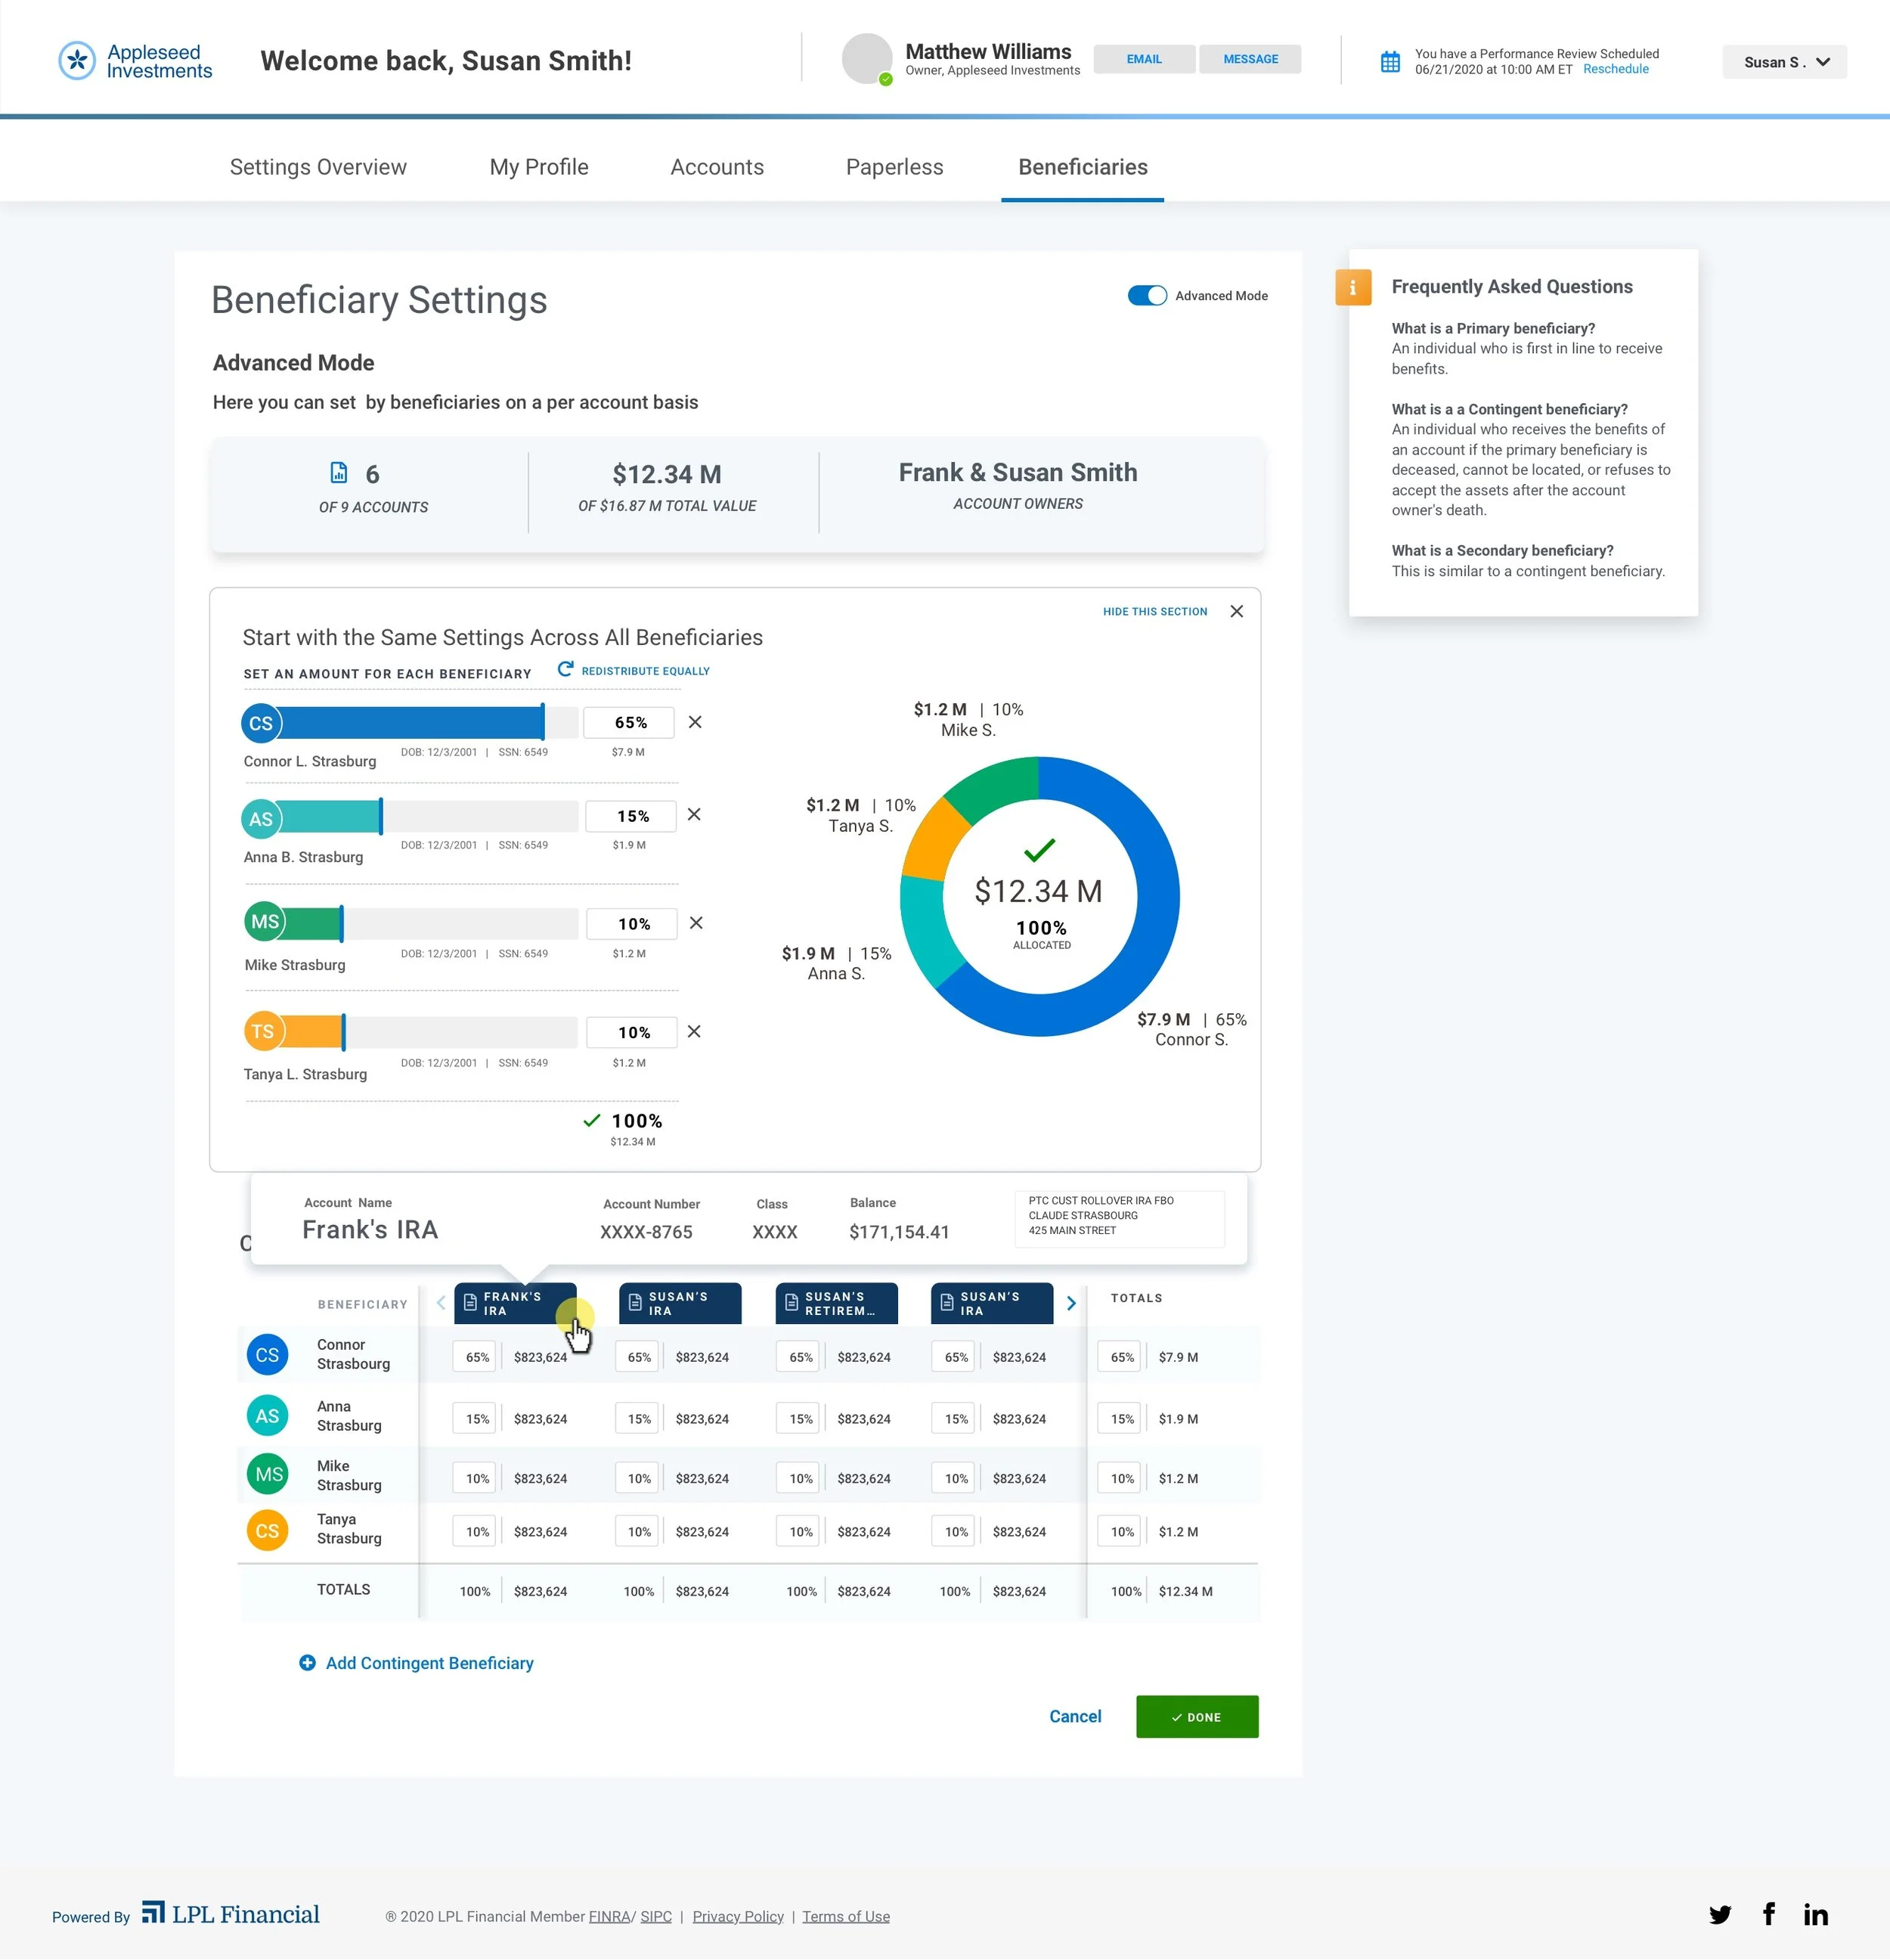The height and width of the screenshot is (1960, 1890).
Task: Click the calendar icon for Performance Review
Action: [1390, 62]
